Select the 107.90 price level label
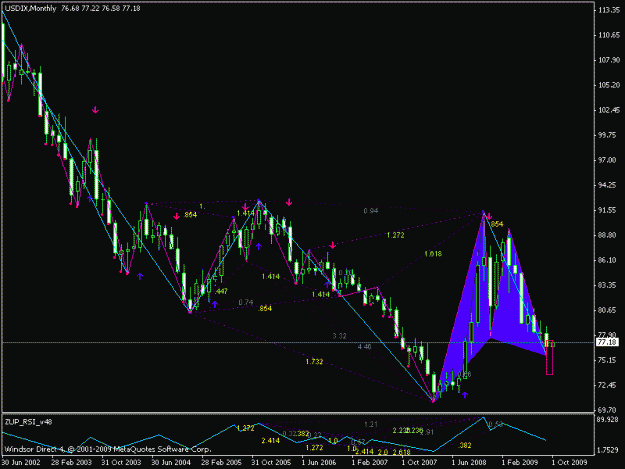 pos(609,60)
